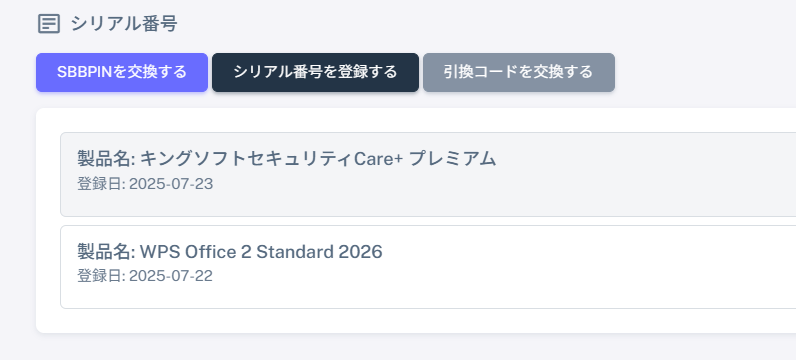
Task: Select the WPS Office 2 Standard 2026 entry
Action: pyautogui.click(x=428, y=267)
